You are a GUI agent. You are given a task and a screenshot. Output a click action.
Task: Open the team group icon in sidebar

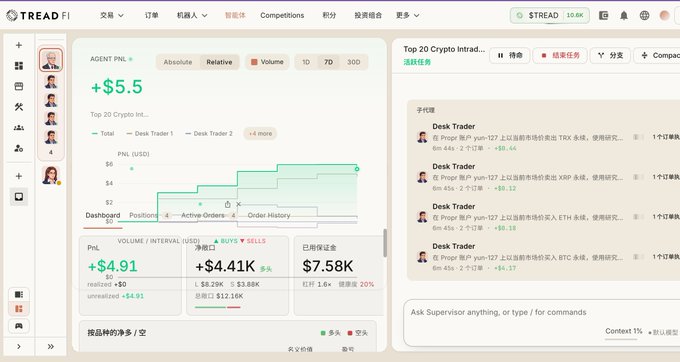click(x=19, y=127)
